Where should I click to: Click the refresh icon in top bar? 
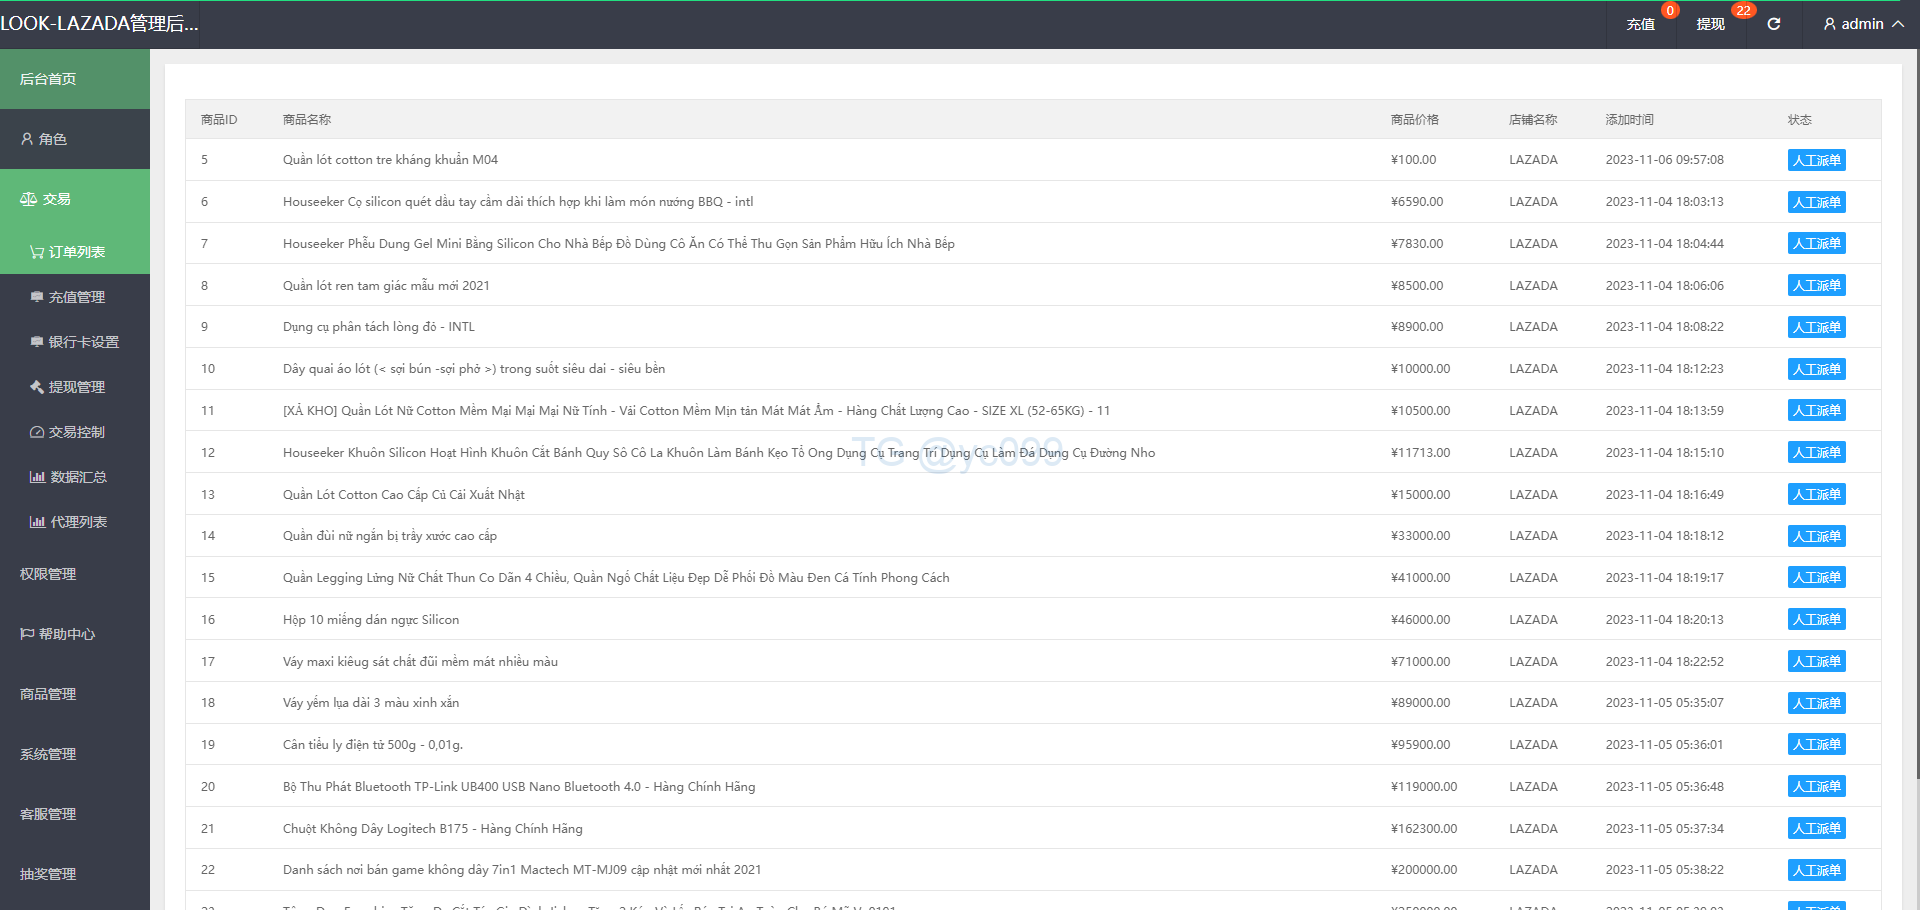(1773, 24)
